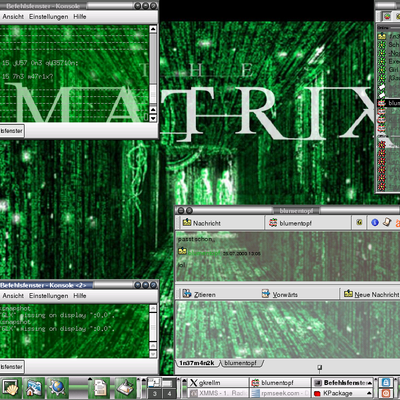The image size is (400, 400).
Task: Click scroll-down arrow in Konsole <2> scrollbar
Action: click(x=153, y=354)
